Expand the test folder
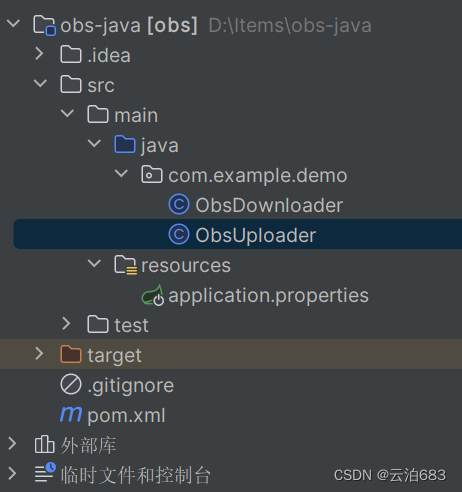Image resolution: width=462 pixels, height=492 pixels. point(66,324)
